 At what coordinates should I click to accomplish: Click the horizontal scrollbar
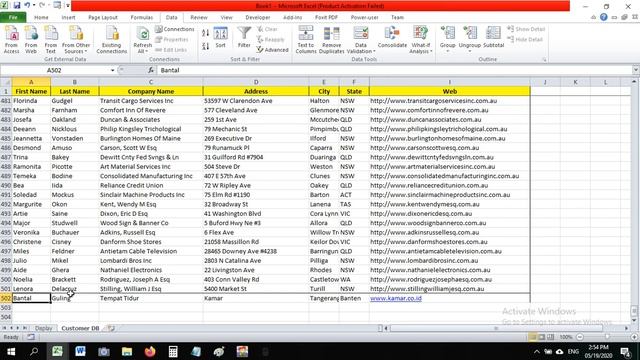pos(496,328)
